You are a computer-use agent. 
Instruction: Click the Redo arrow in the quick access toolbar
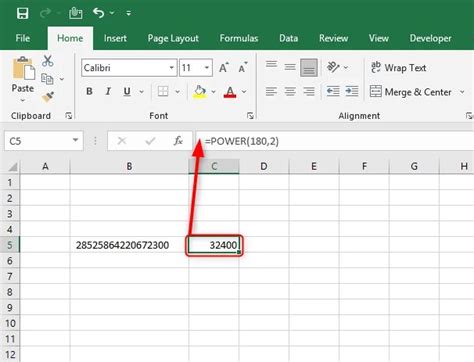tap(45, 13)
